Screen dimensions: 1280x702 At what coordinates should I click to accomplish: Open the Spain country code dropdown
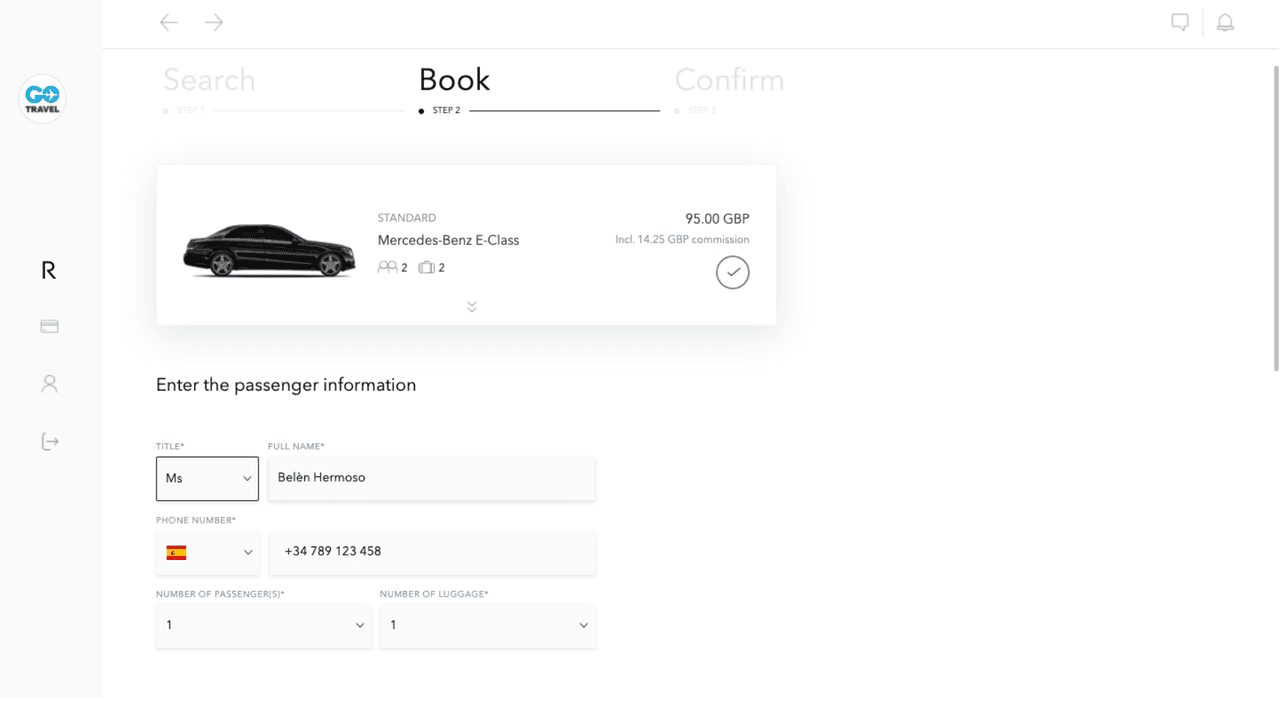click(x=207, y=552)
